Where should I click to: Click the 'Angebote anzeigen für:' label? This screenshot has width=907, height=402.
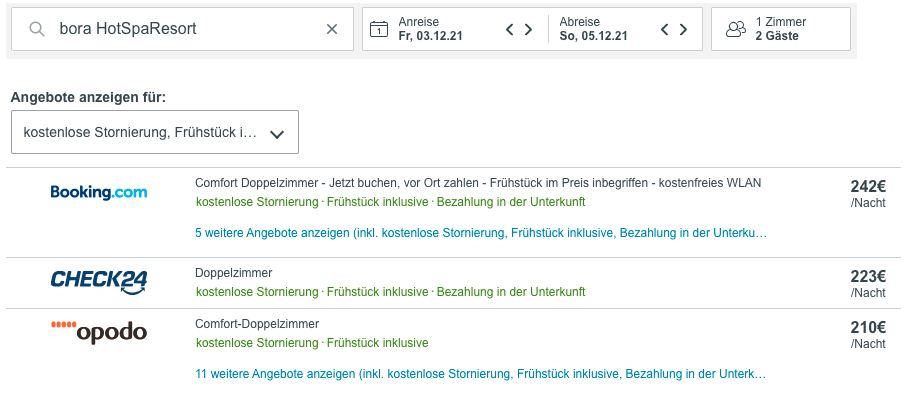(89, 97)
